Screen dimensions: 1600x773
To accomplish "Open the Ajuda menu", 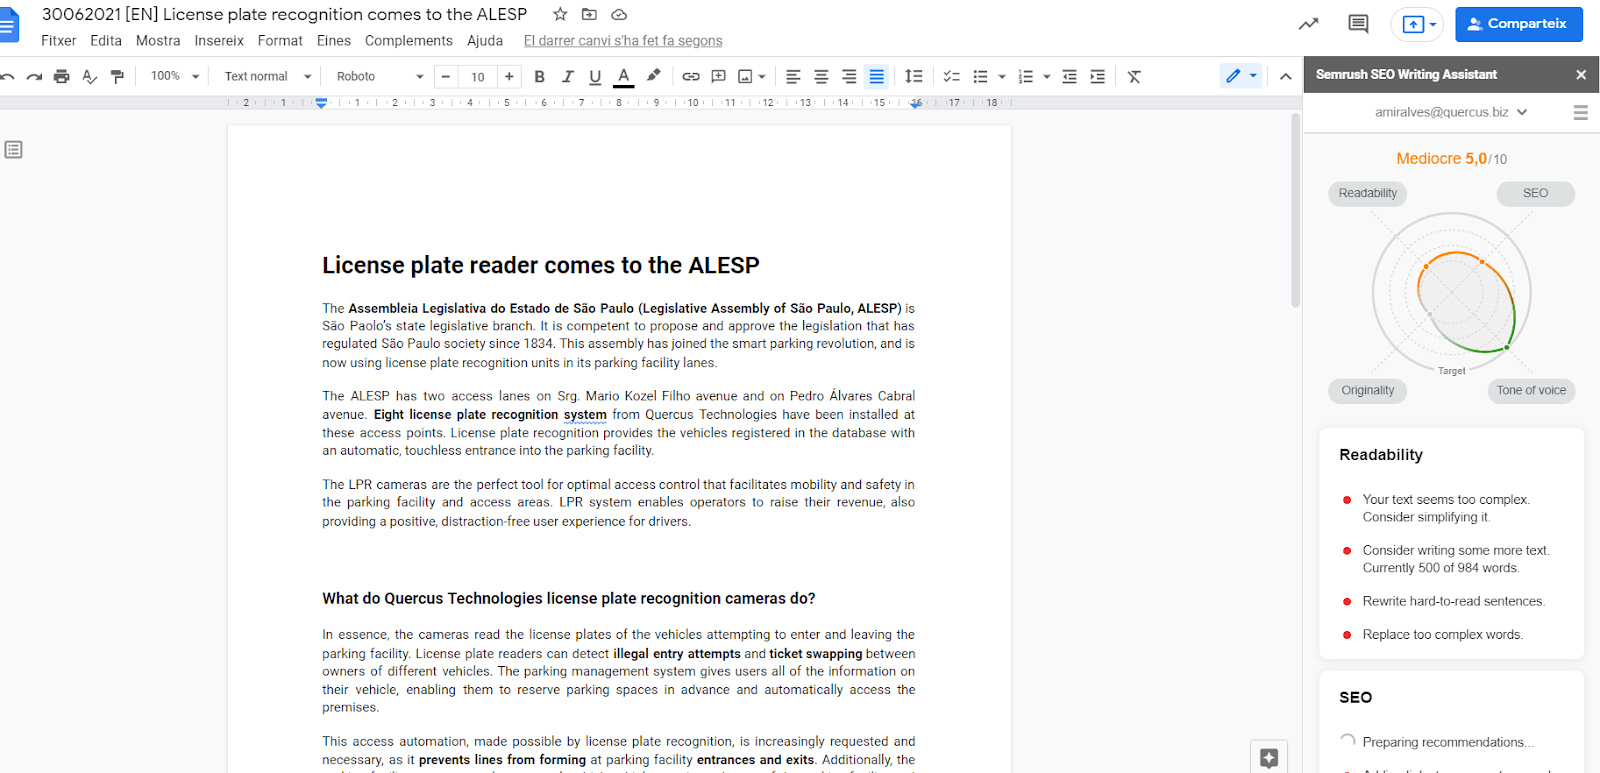I will pyautogui.click(x=485, y=40).
